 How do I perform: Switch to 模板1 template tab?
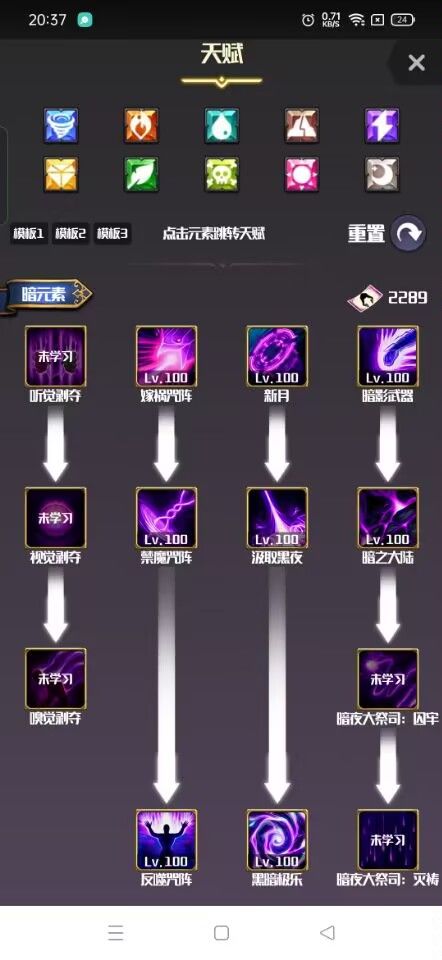pos(29,234)
